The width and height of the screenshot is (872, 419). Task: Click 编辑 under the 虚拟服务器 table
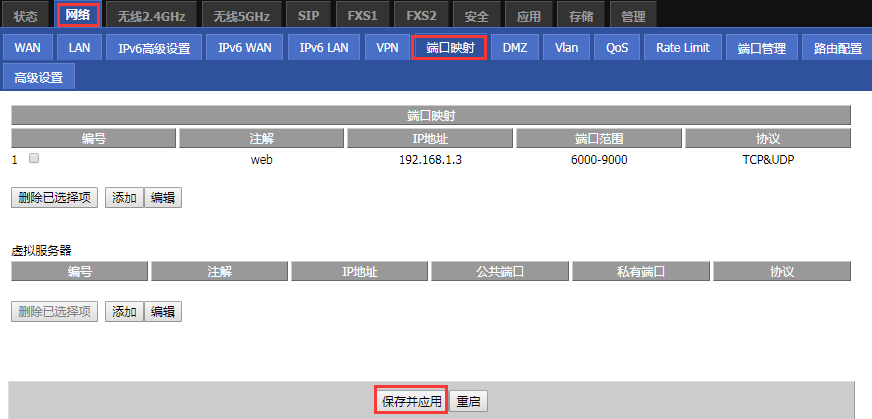(163, 312)
